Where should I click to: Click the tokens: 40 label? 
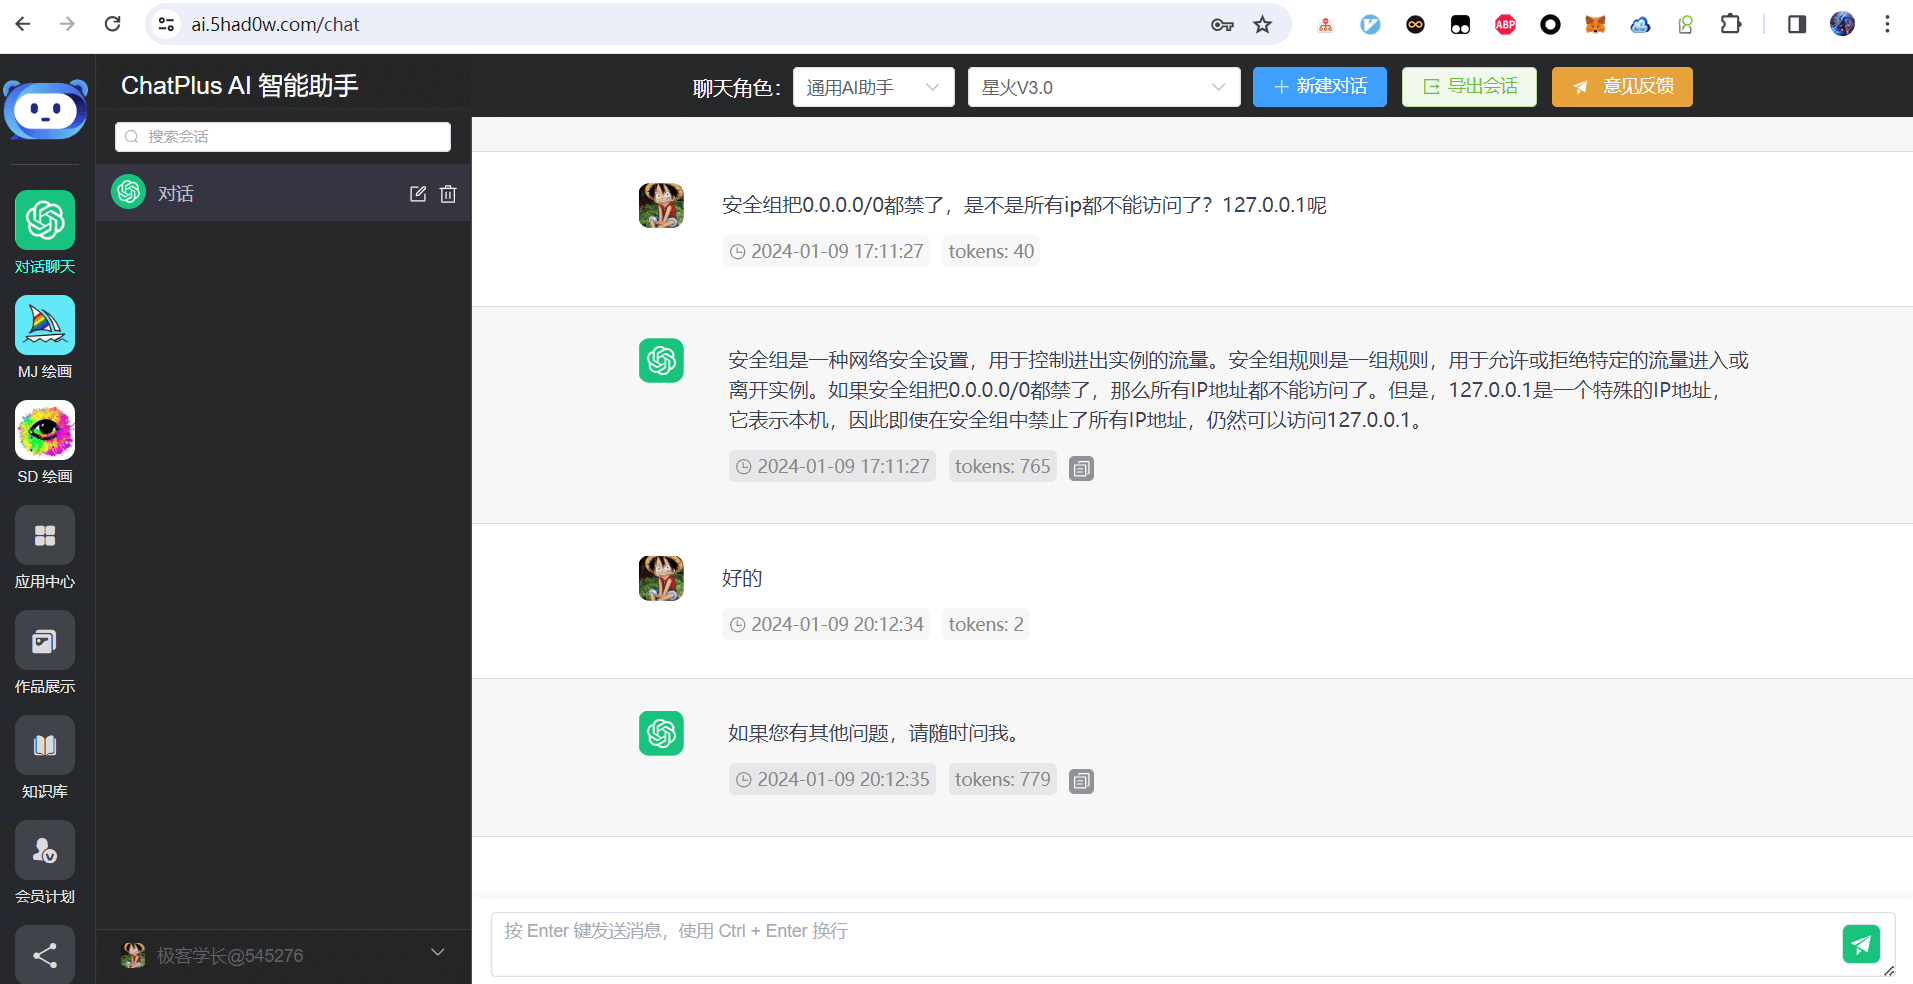coord(991,251)
